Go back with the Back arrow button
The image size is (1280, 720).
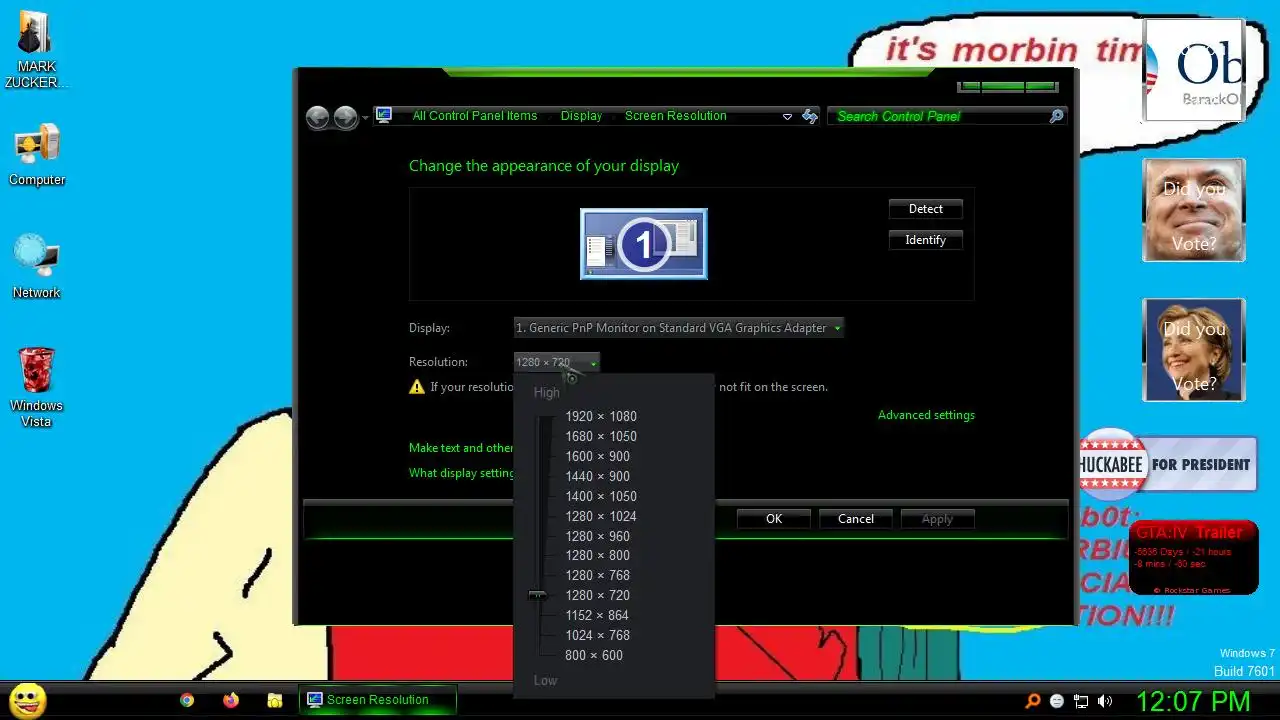pyautogui.click(x=318, y=117)
